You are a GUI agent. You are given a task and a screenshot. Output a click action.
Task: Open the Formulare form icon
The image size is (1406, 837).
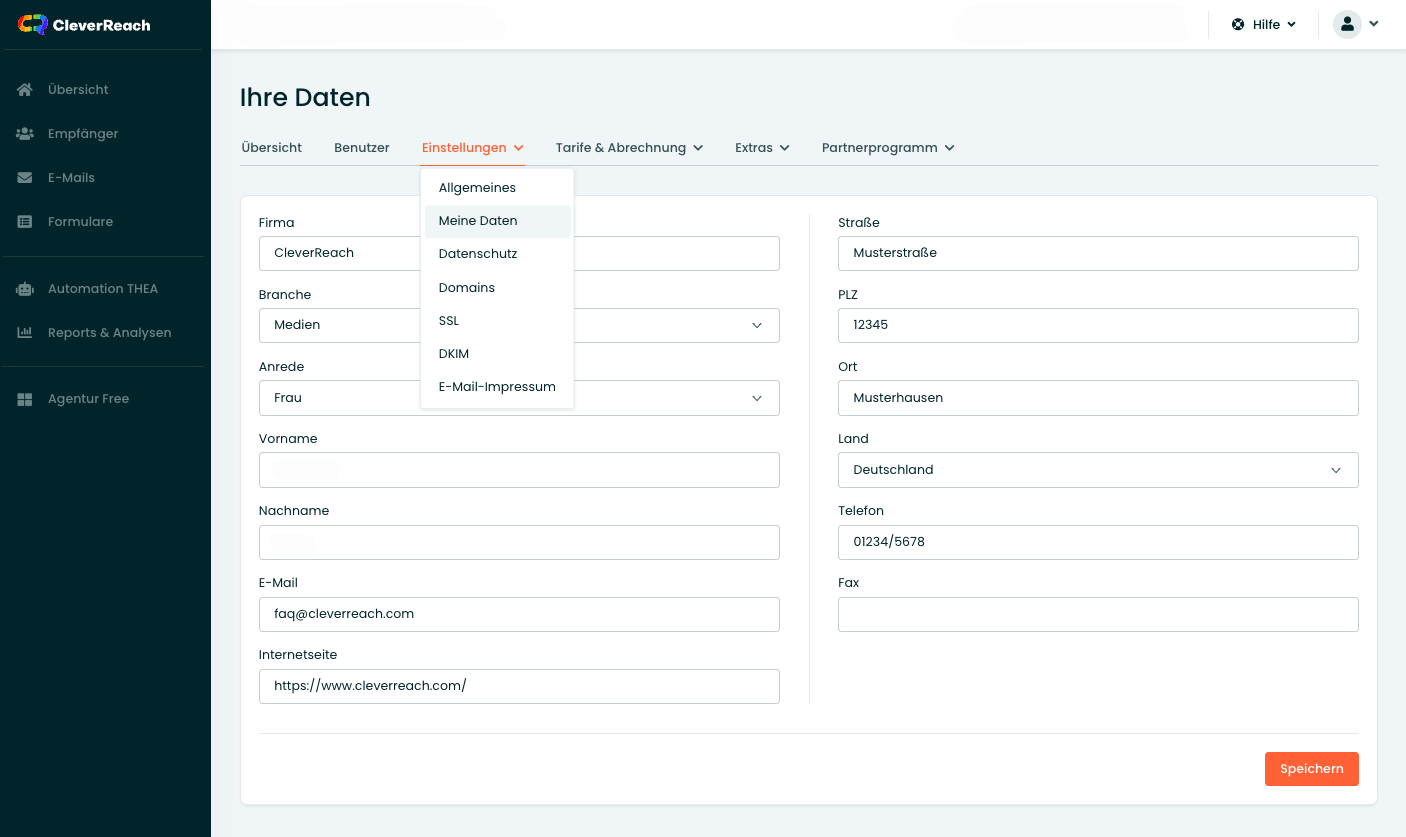pyautogui.click(x=25, y=222)
